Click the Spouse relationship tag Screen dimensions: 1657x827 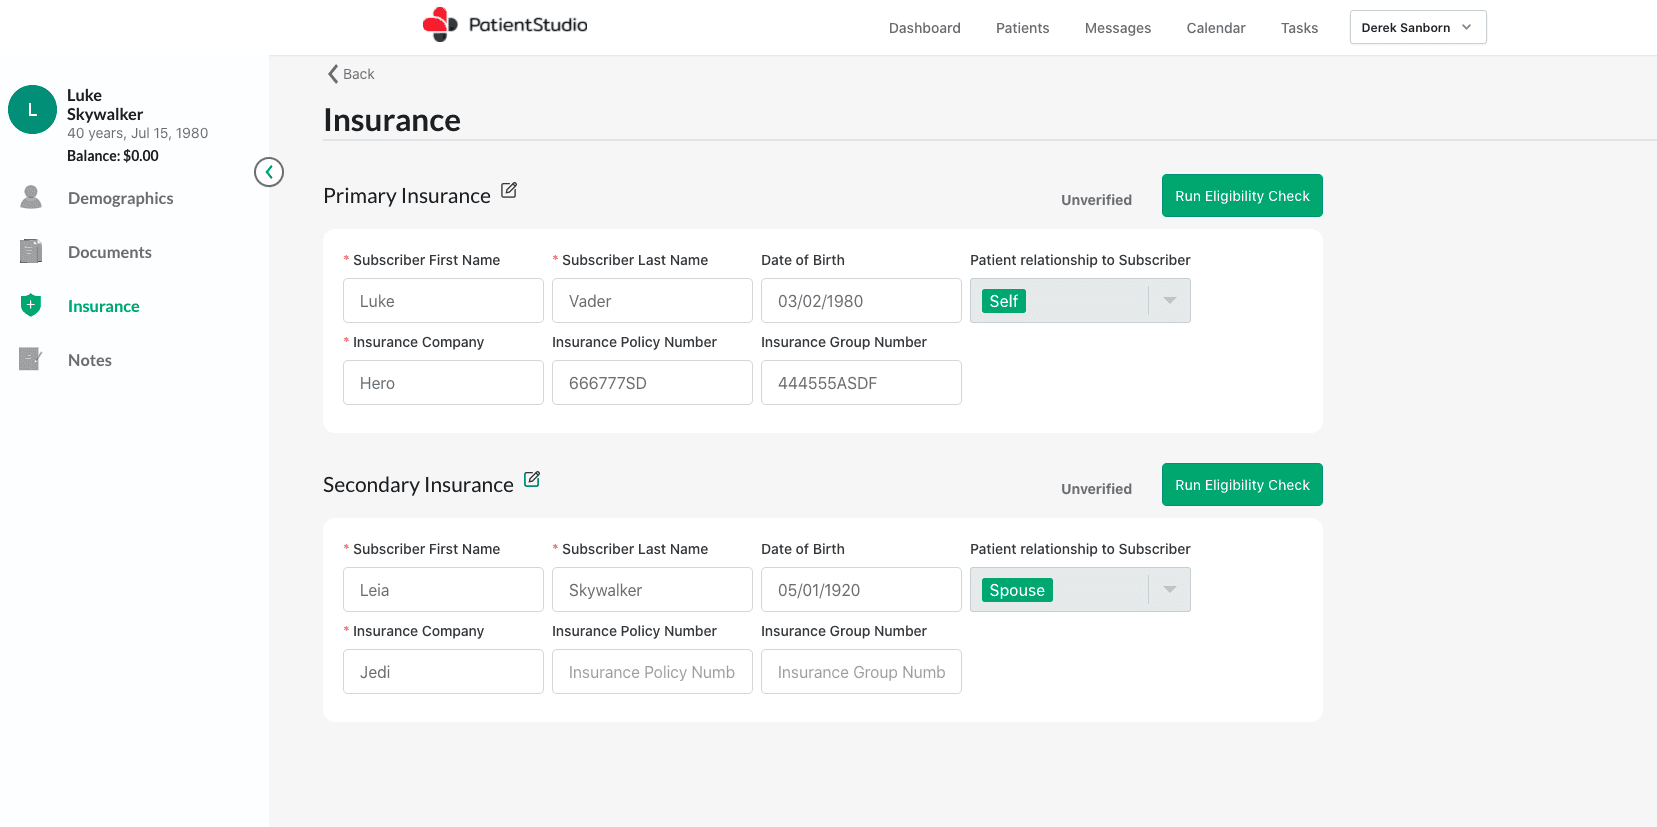1017,590
